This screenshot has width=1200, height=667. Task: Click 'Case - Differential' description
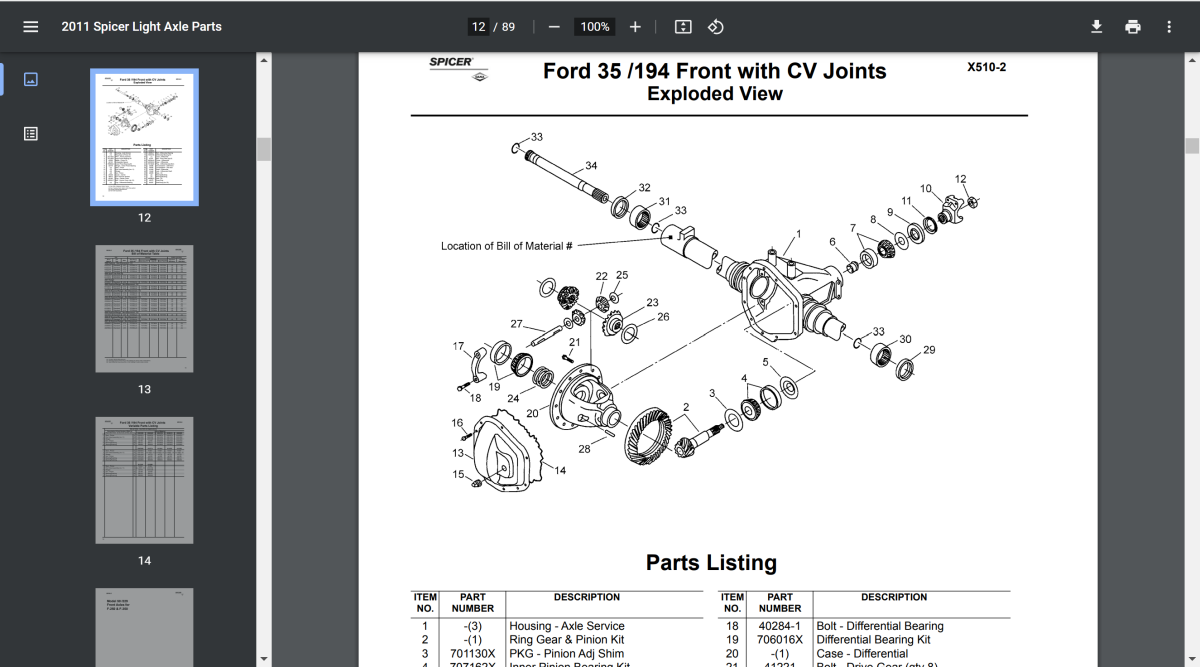(x=862, y=654)
